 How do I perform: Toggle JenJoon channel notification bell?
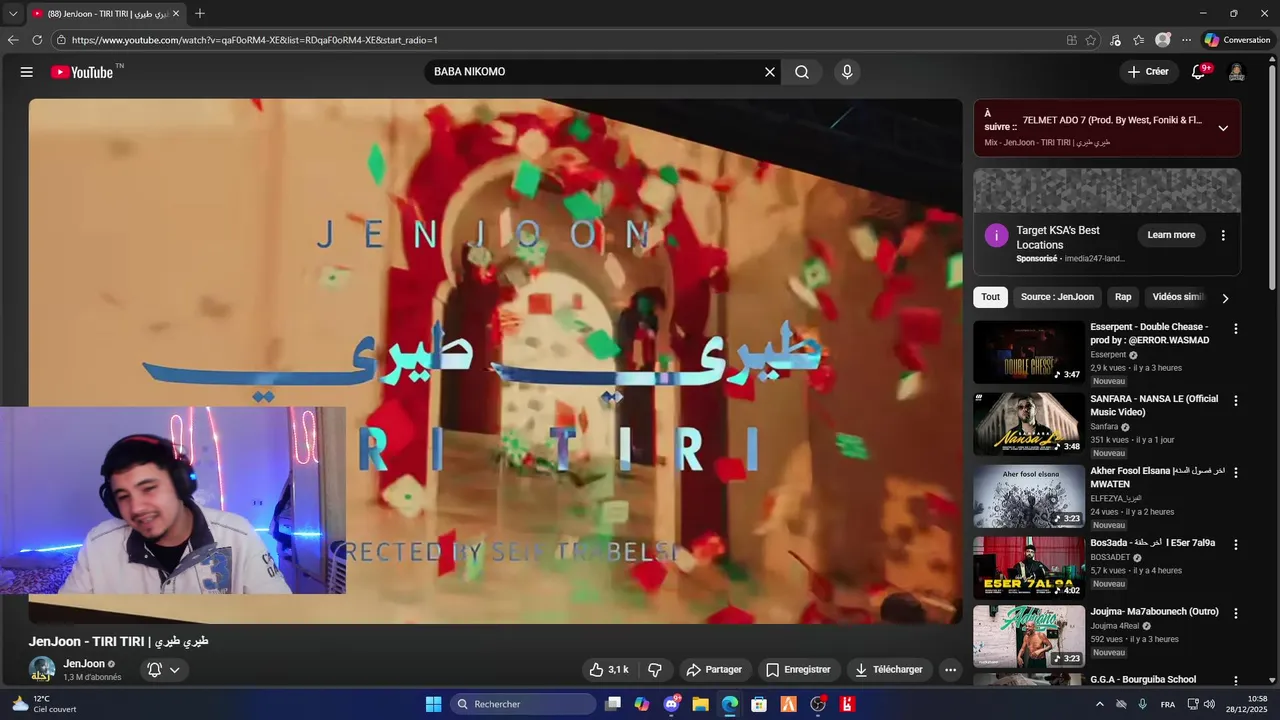(155, 670)
